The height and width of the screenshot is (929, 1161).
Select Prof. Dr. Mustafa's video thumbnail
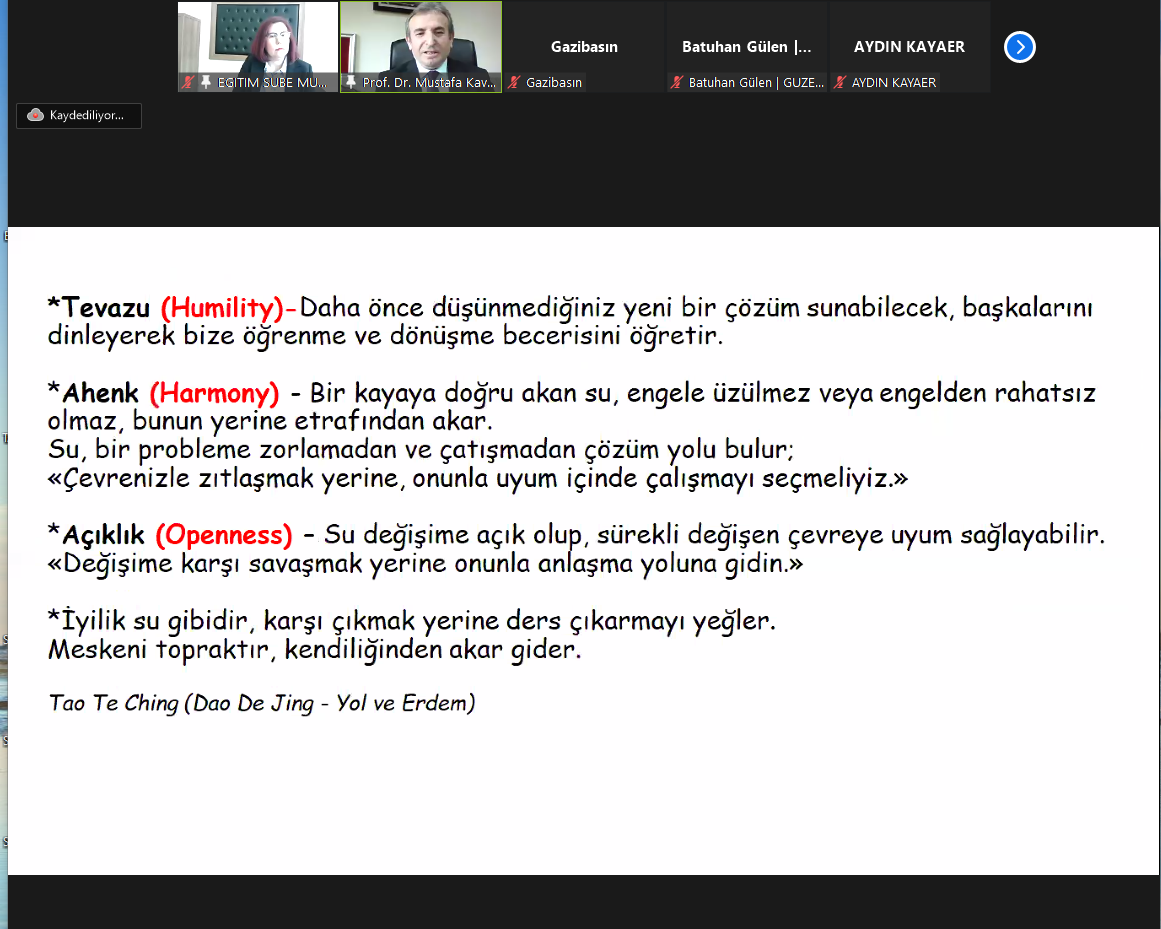[421, 47]
